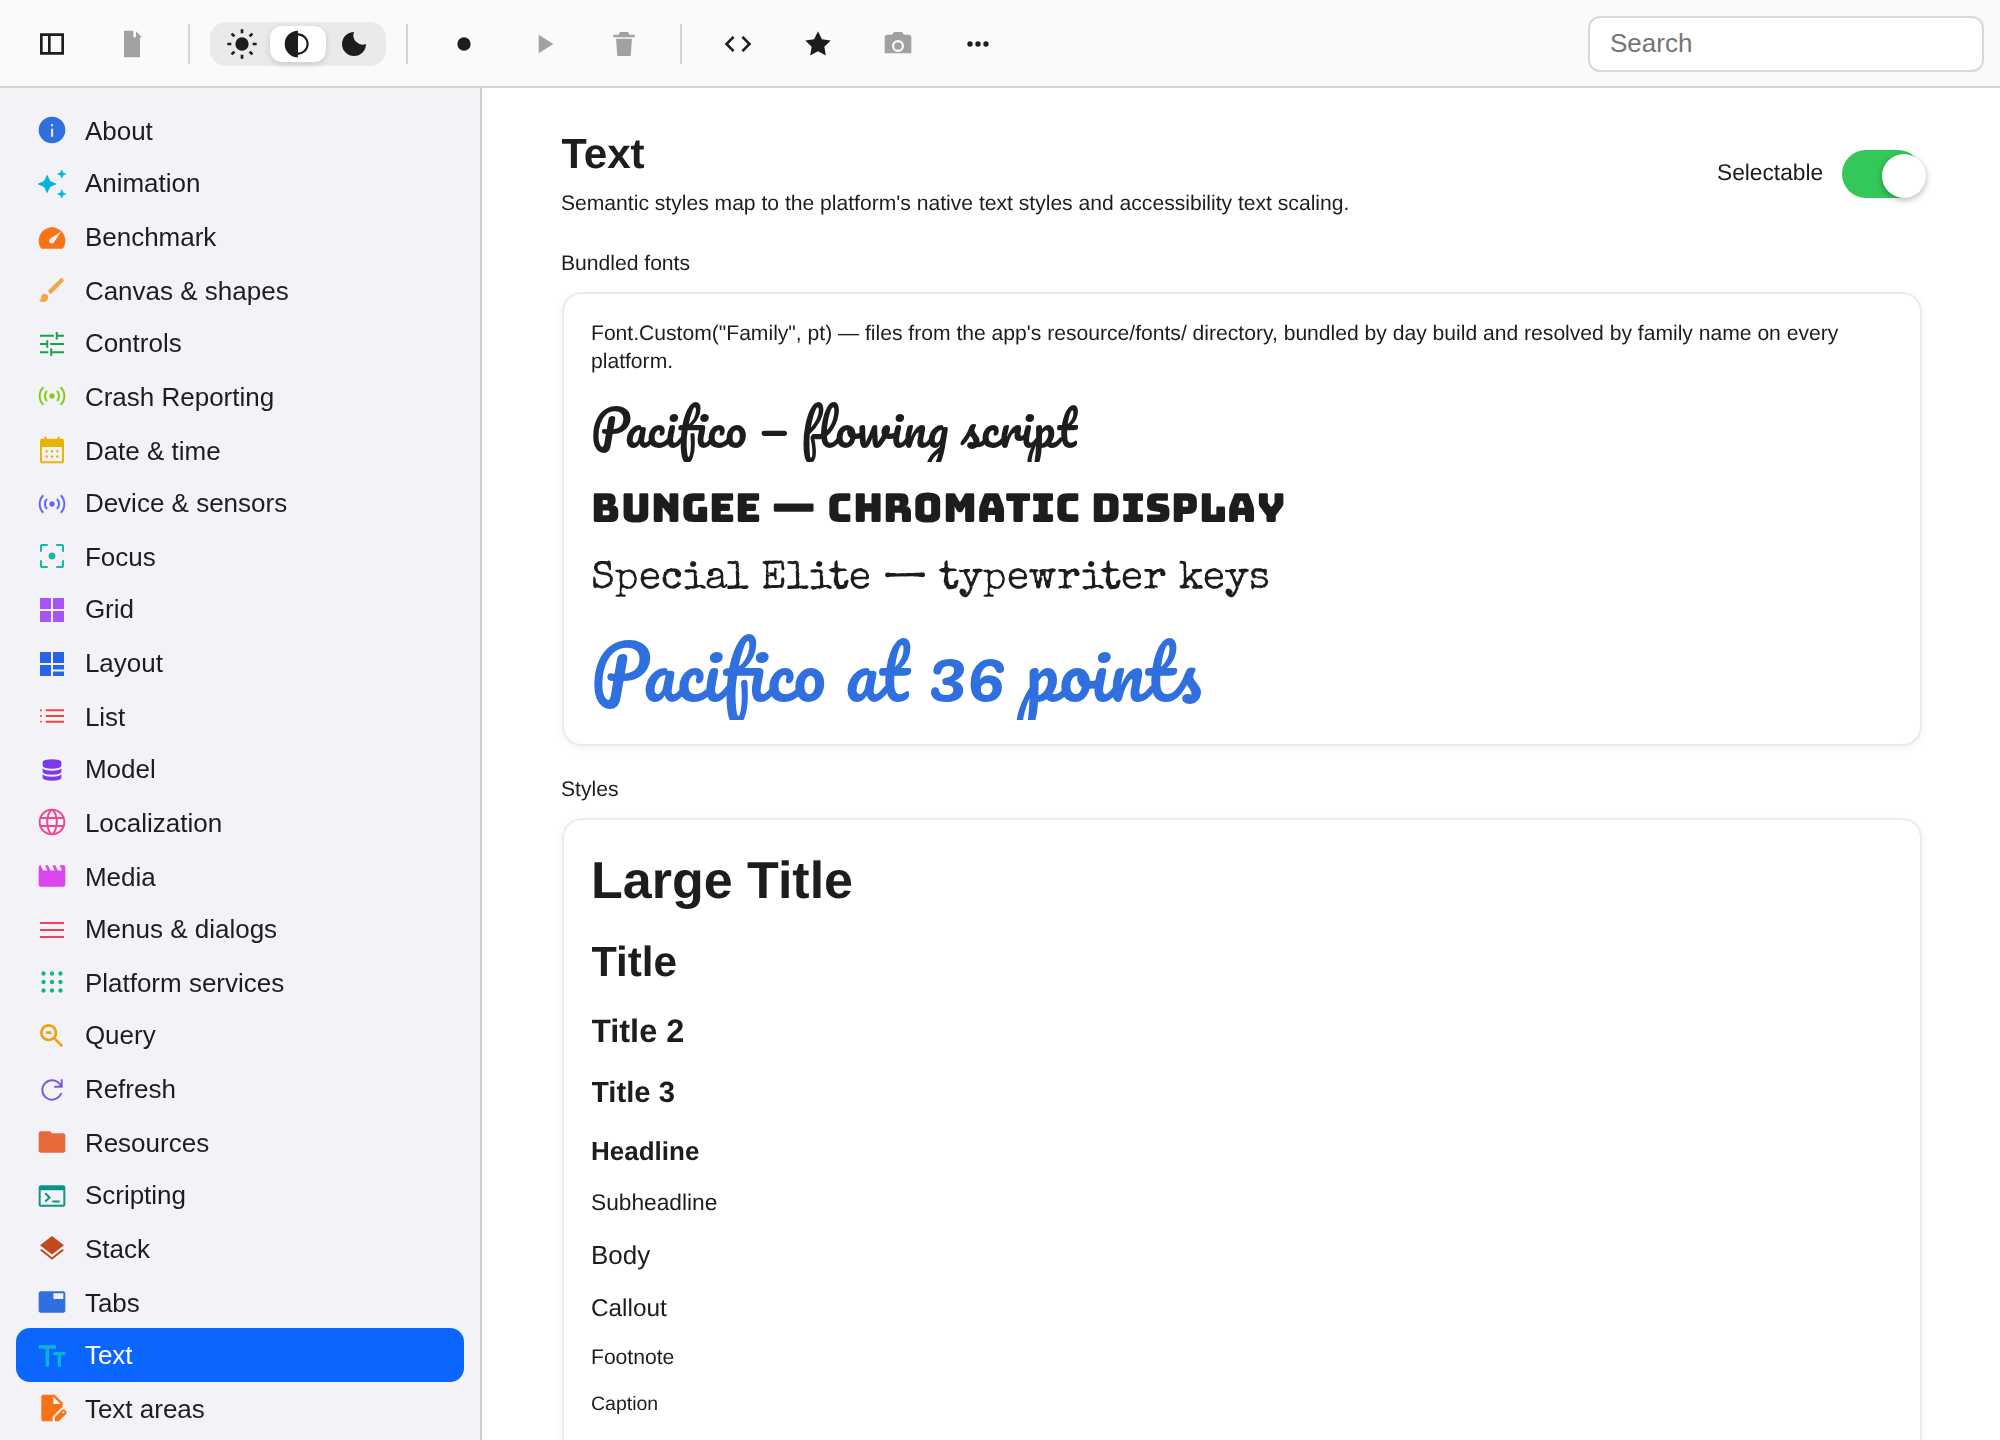Click the Localization globe icon
This screenshot has height=1440, width=2000.
[52, 823]
